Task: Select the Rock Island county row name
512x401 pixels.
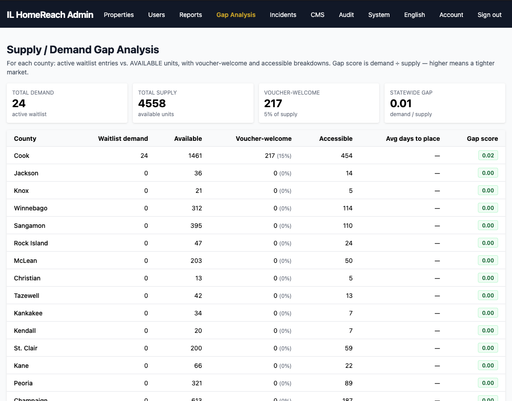Action: pyautogui.click(x=31, y=243)
